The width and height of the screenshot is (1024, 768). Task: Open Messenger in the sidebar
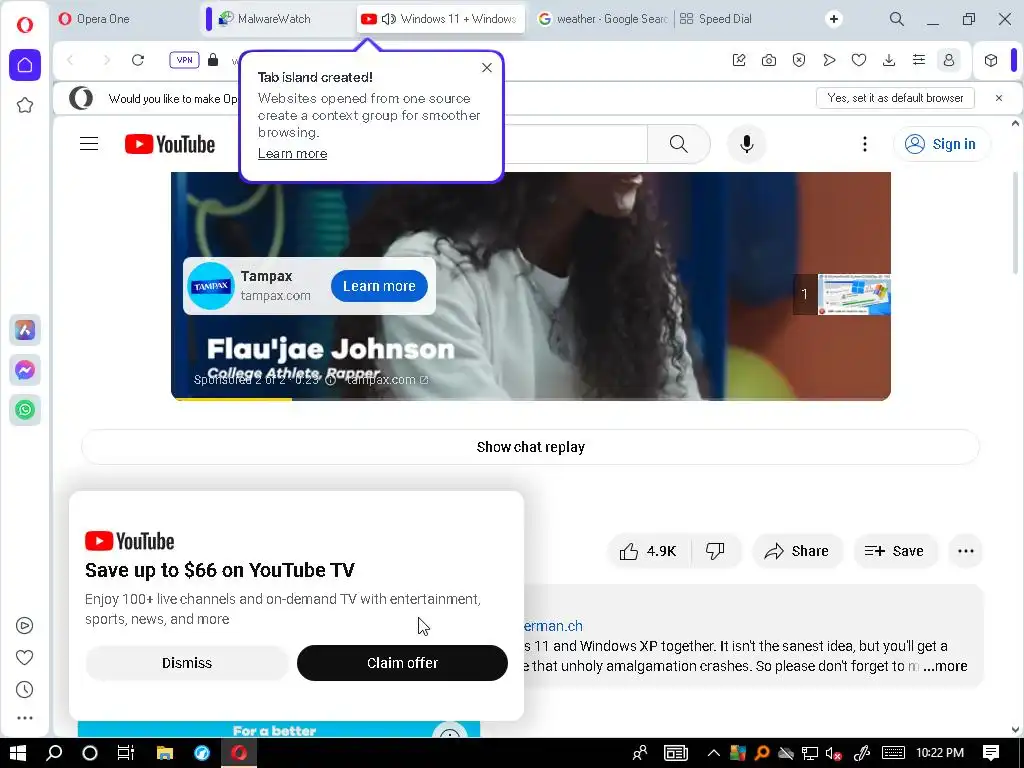point(25,370)
